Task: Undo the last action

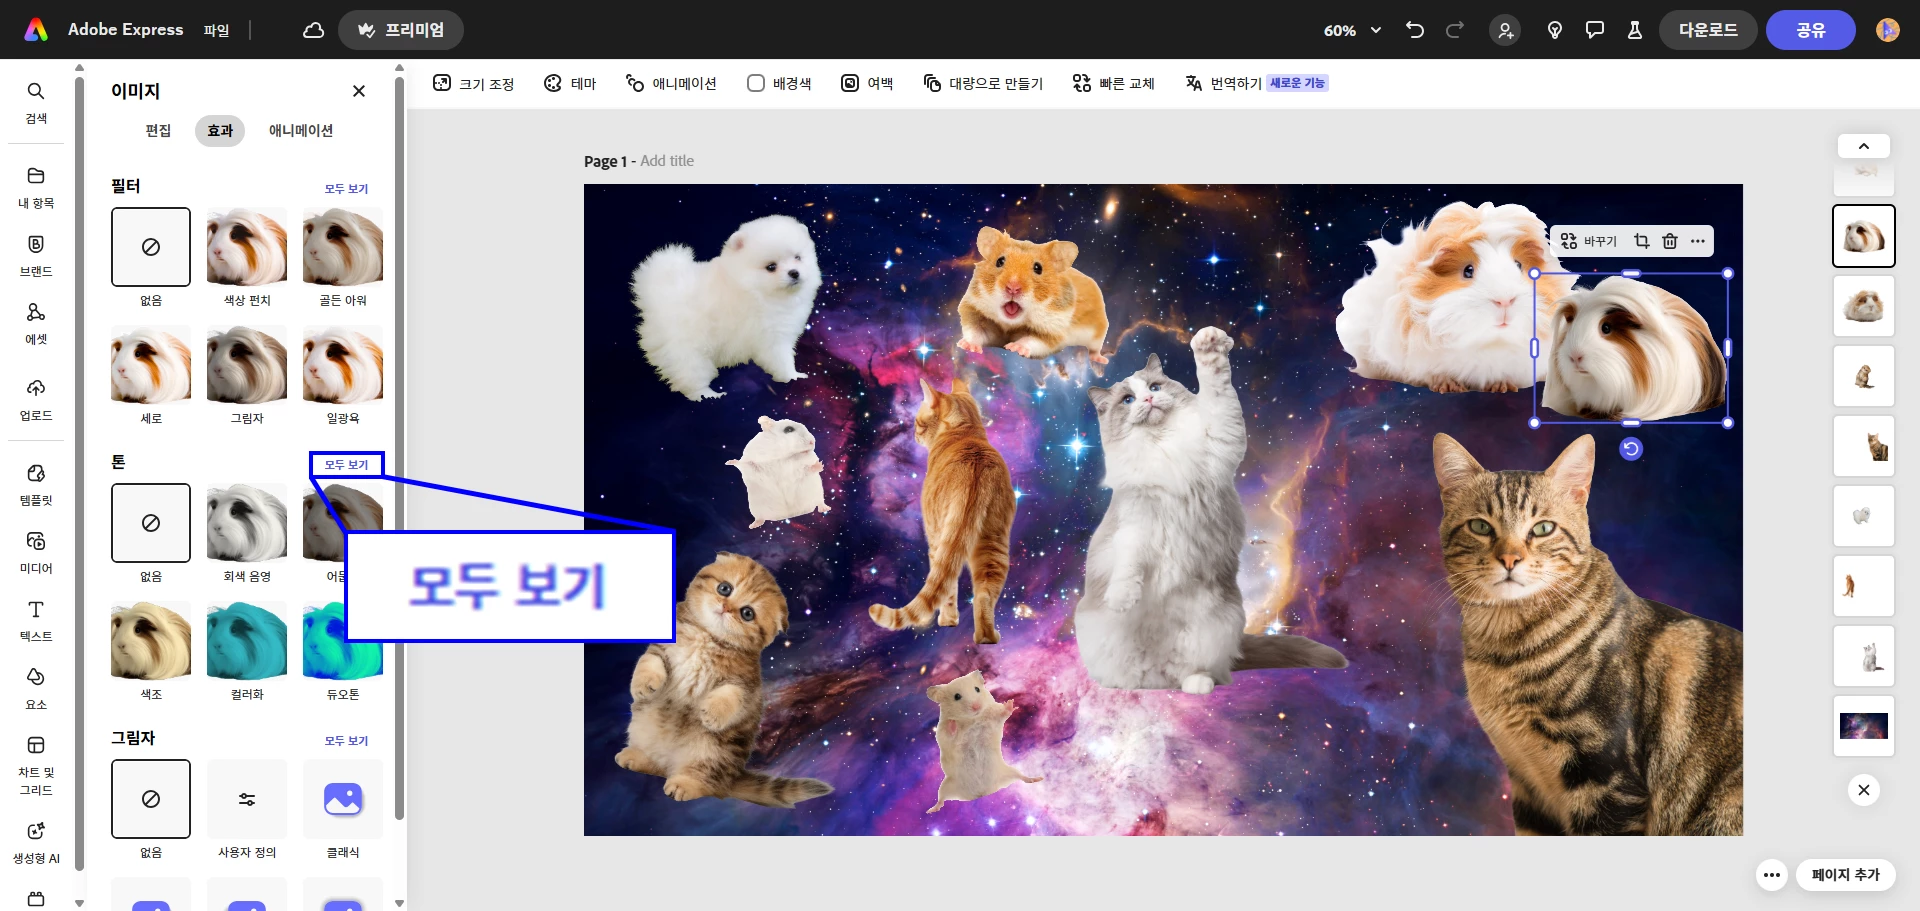Action: click(1415, 30)
